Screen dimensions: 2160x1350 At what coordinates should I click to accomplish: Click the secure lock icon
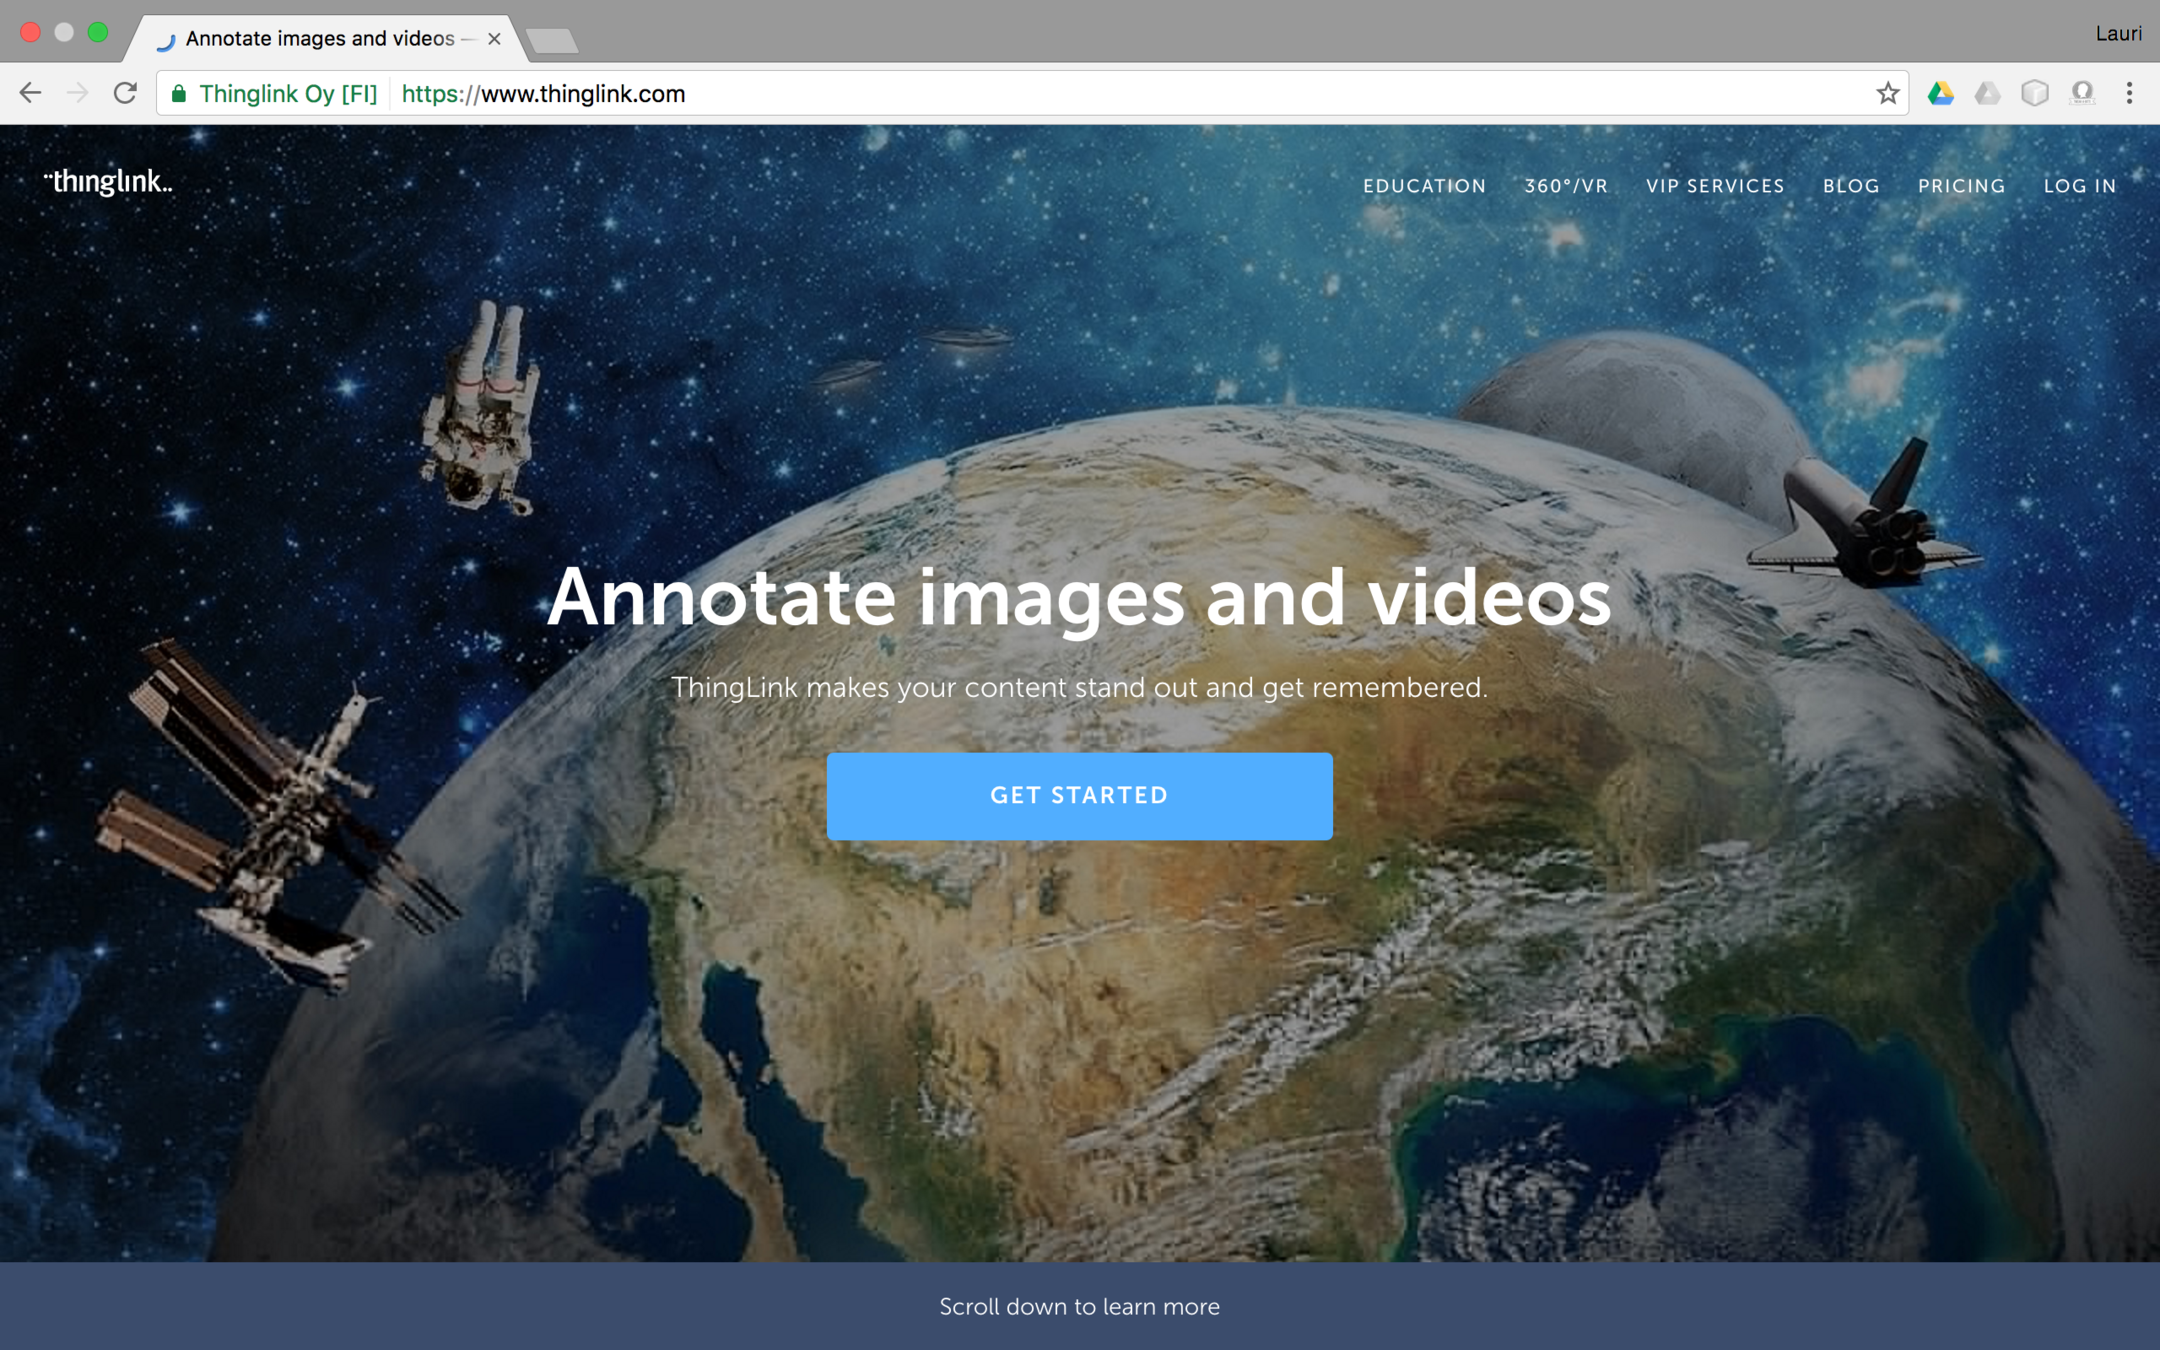[x=179, y=93]
